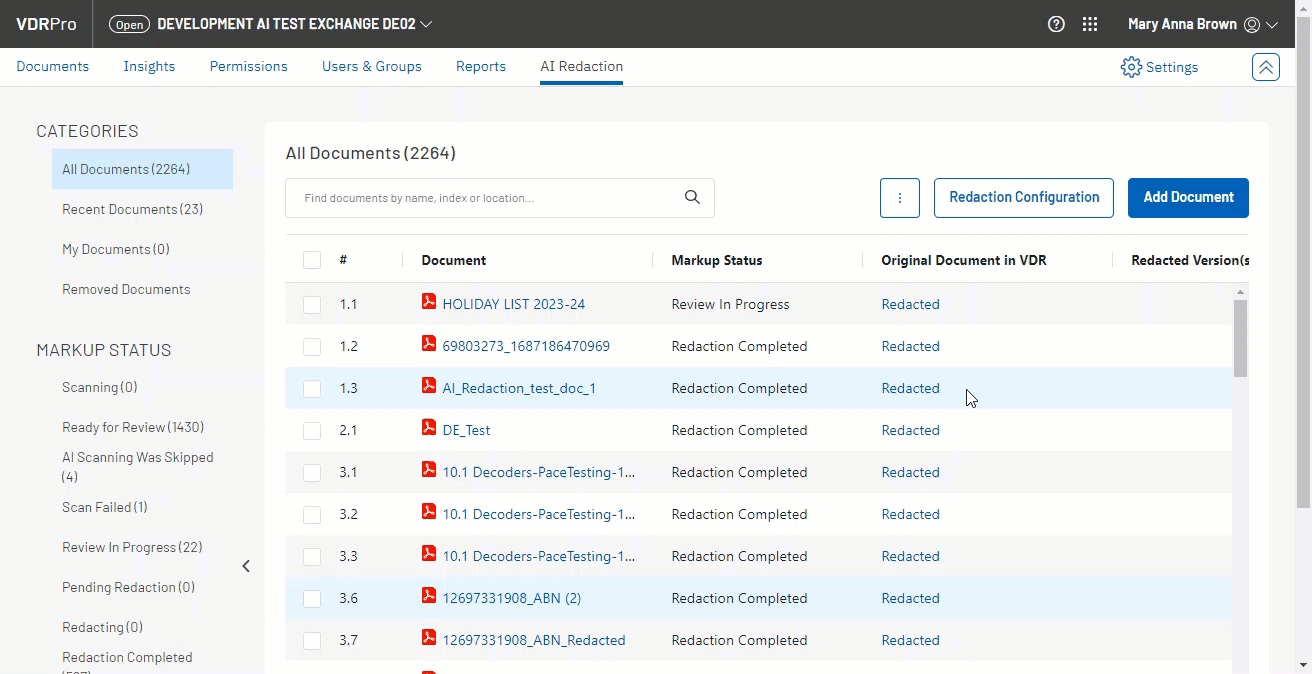
Task: Check the box for row 3.2
Action: pyautogui.click(x=312, y=515)
